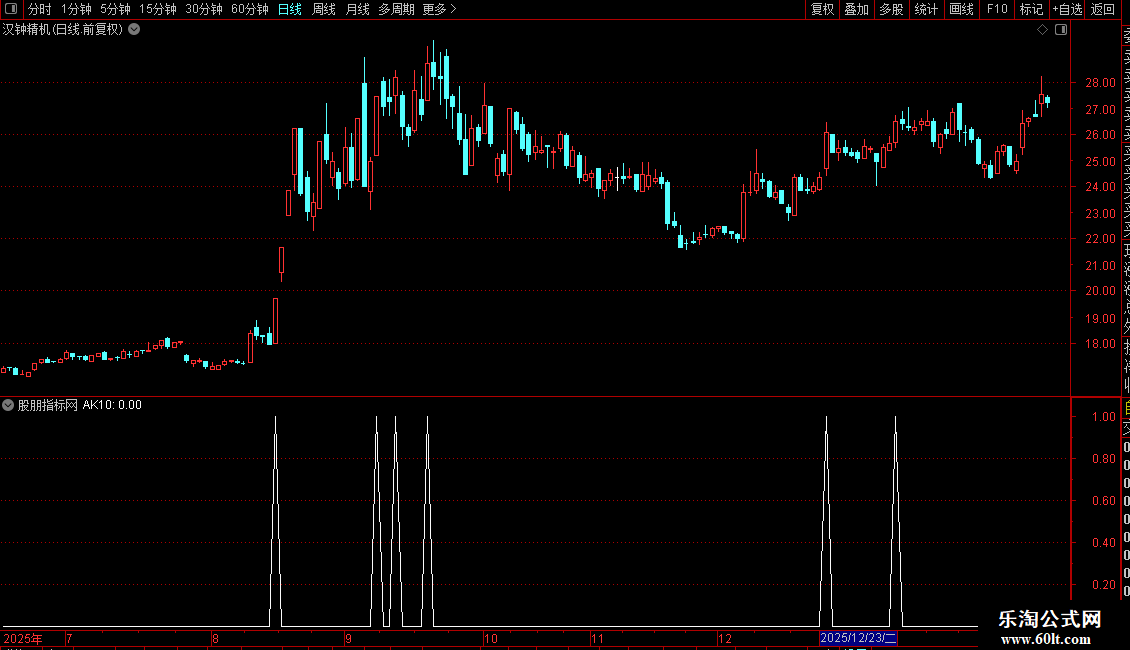Switch to 分时 intraday chart tab

(40, 9)
